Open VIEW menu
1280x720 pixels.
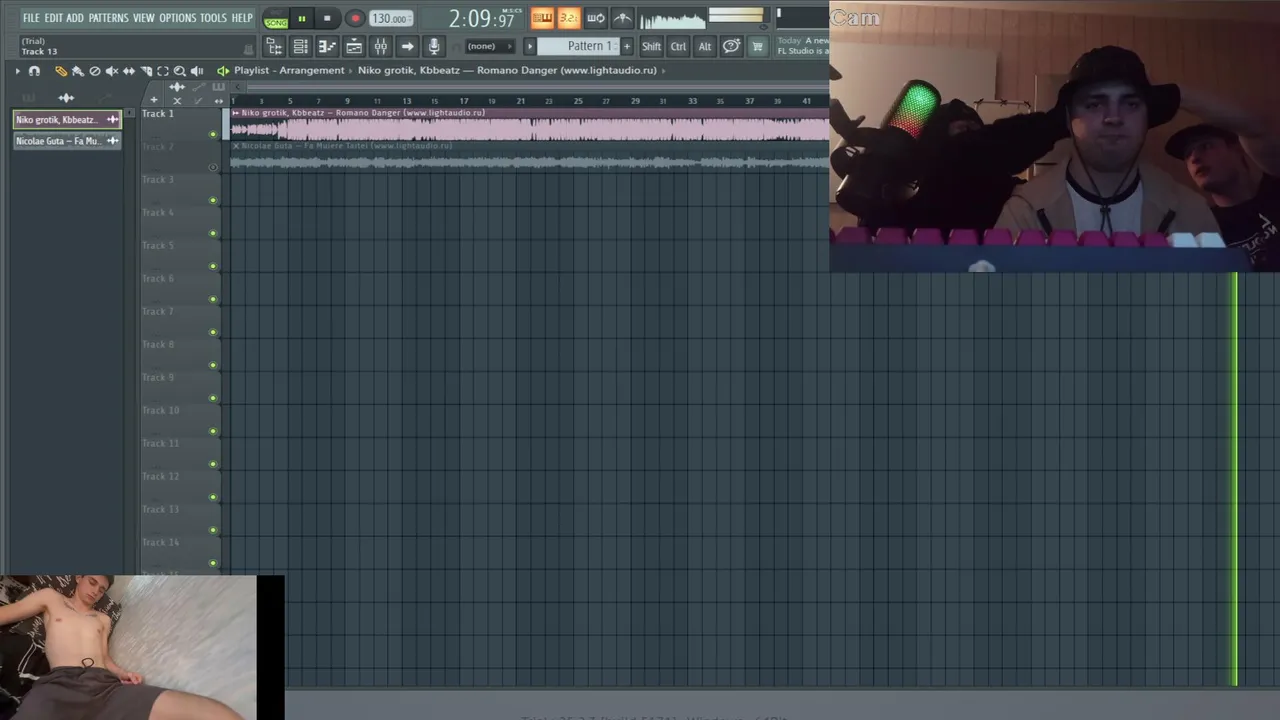click(x=144, y=18)
